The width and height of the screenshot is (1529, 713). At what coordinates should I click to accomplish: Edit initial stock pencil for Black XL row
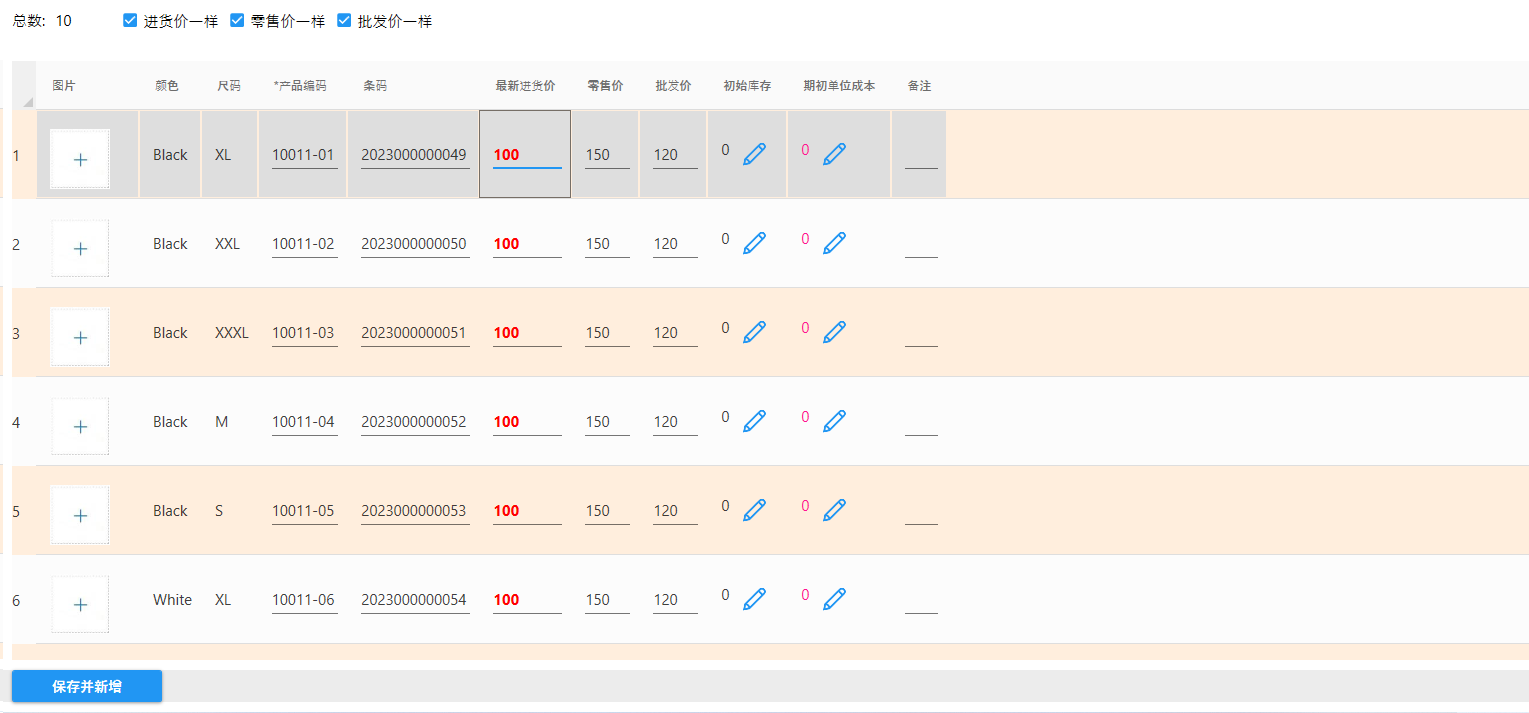pos(754,154)
